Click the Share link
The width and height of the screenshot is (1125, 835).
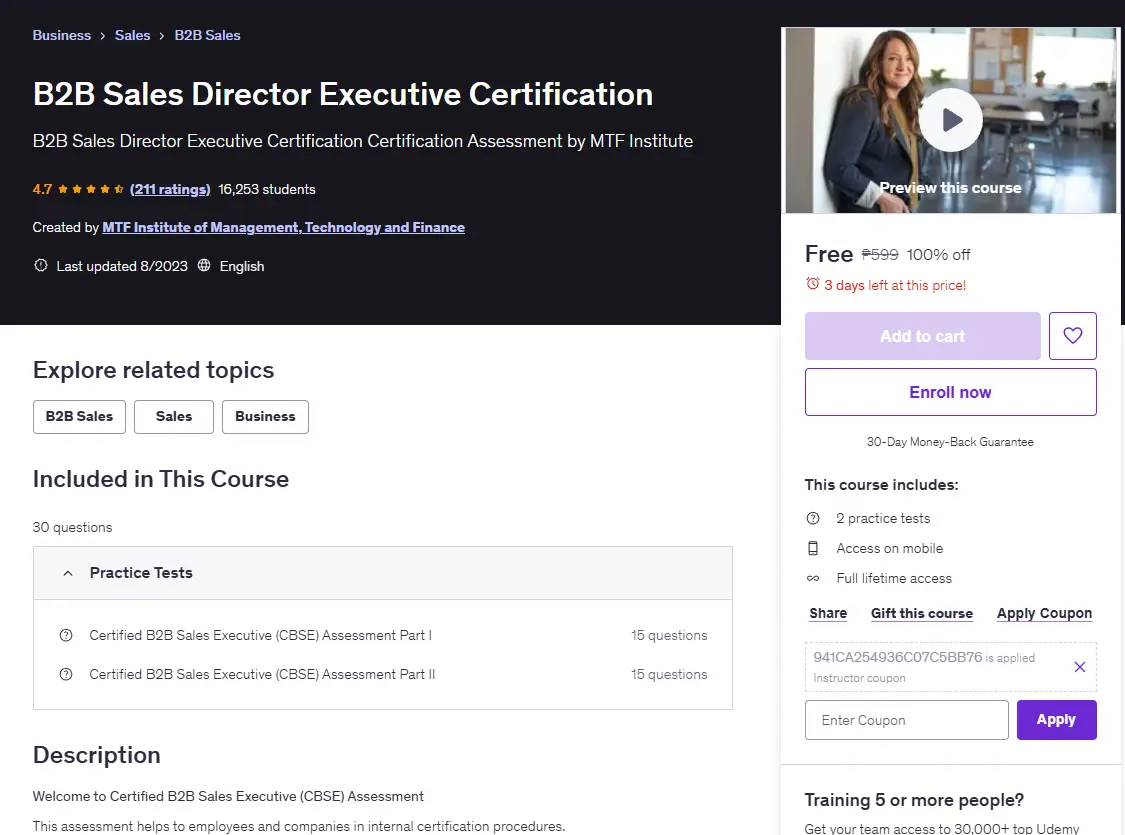(x=828, y=613)
